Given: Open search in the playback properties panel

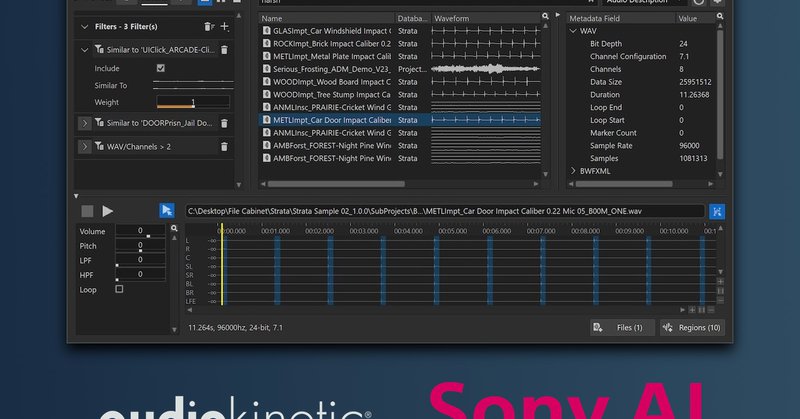Looking at the screenshot, I should click(174, 229).
